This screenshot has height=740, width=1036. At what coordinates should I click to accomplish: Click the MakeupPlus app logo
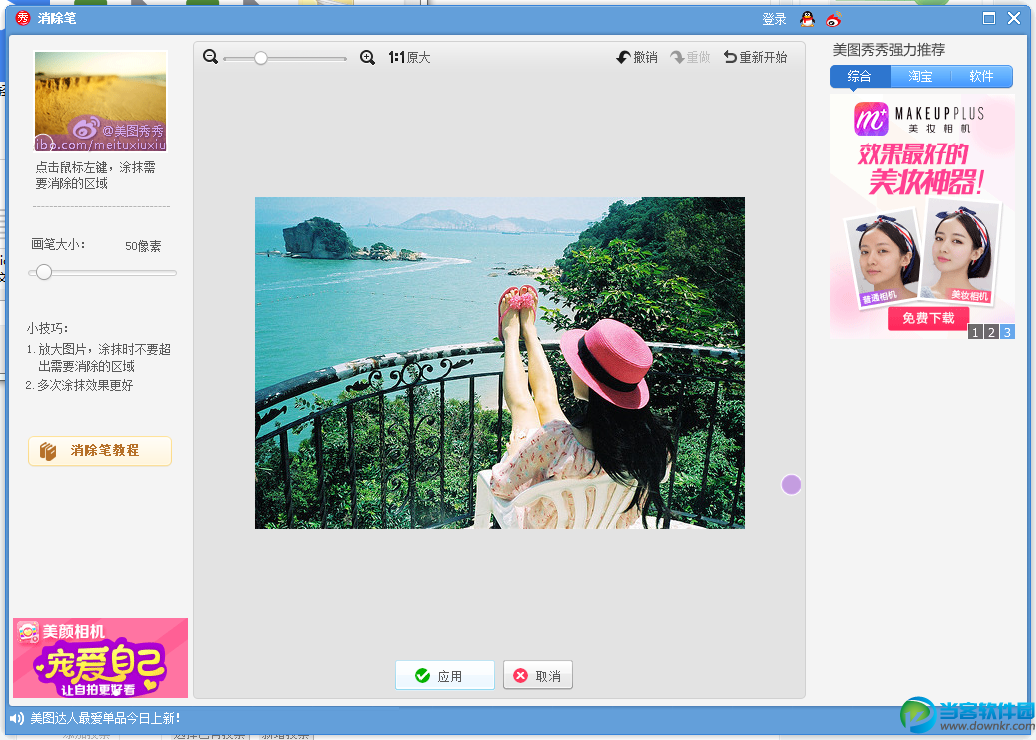coord(871,119)
